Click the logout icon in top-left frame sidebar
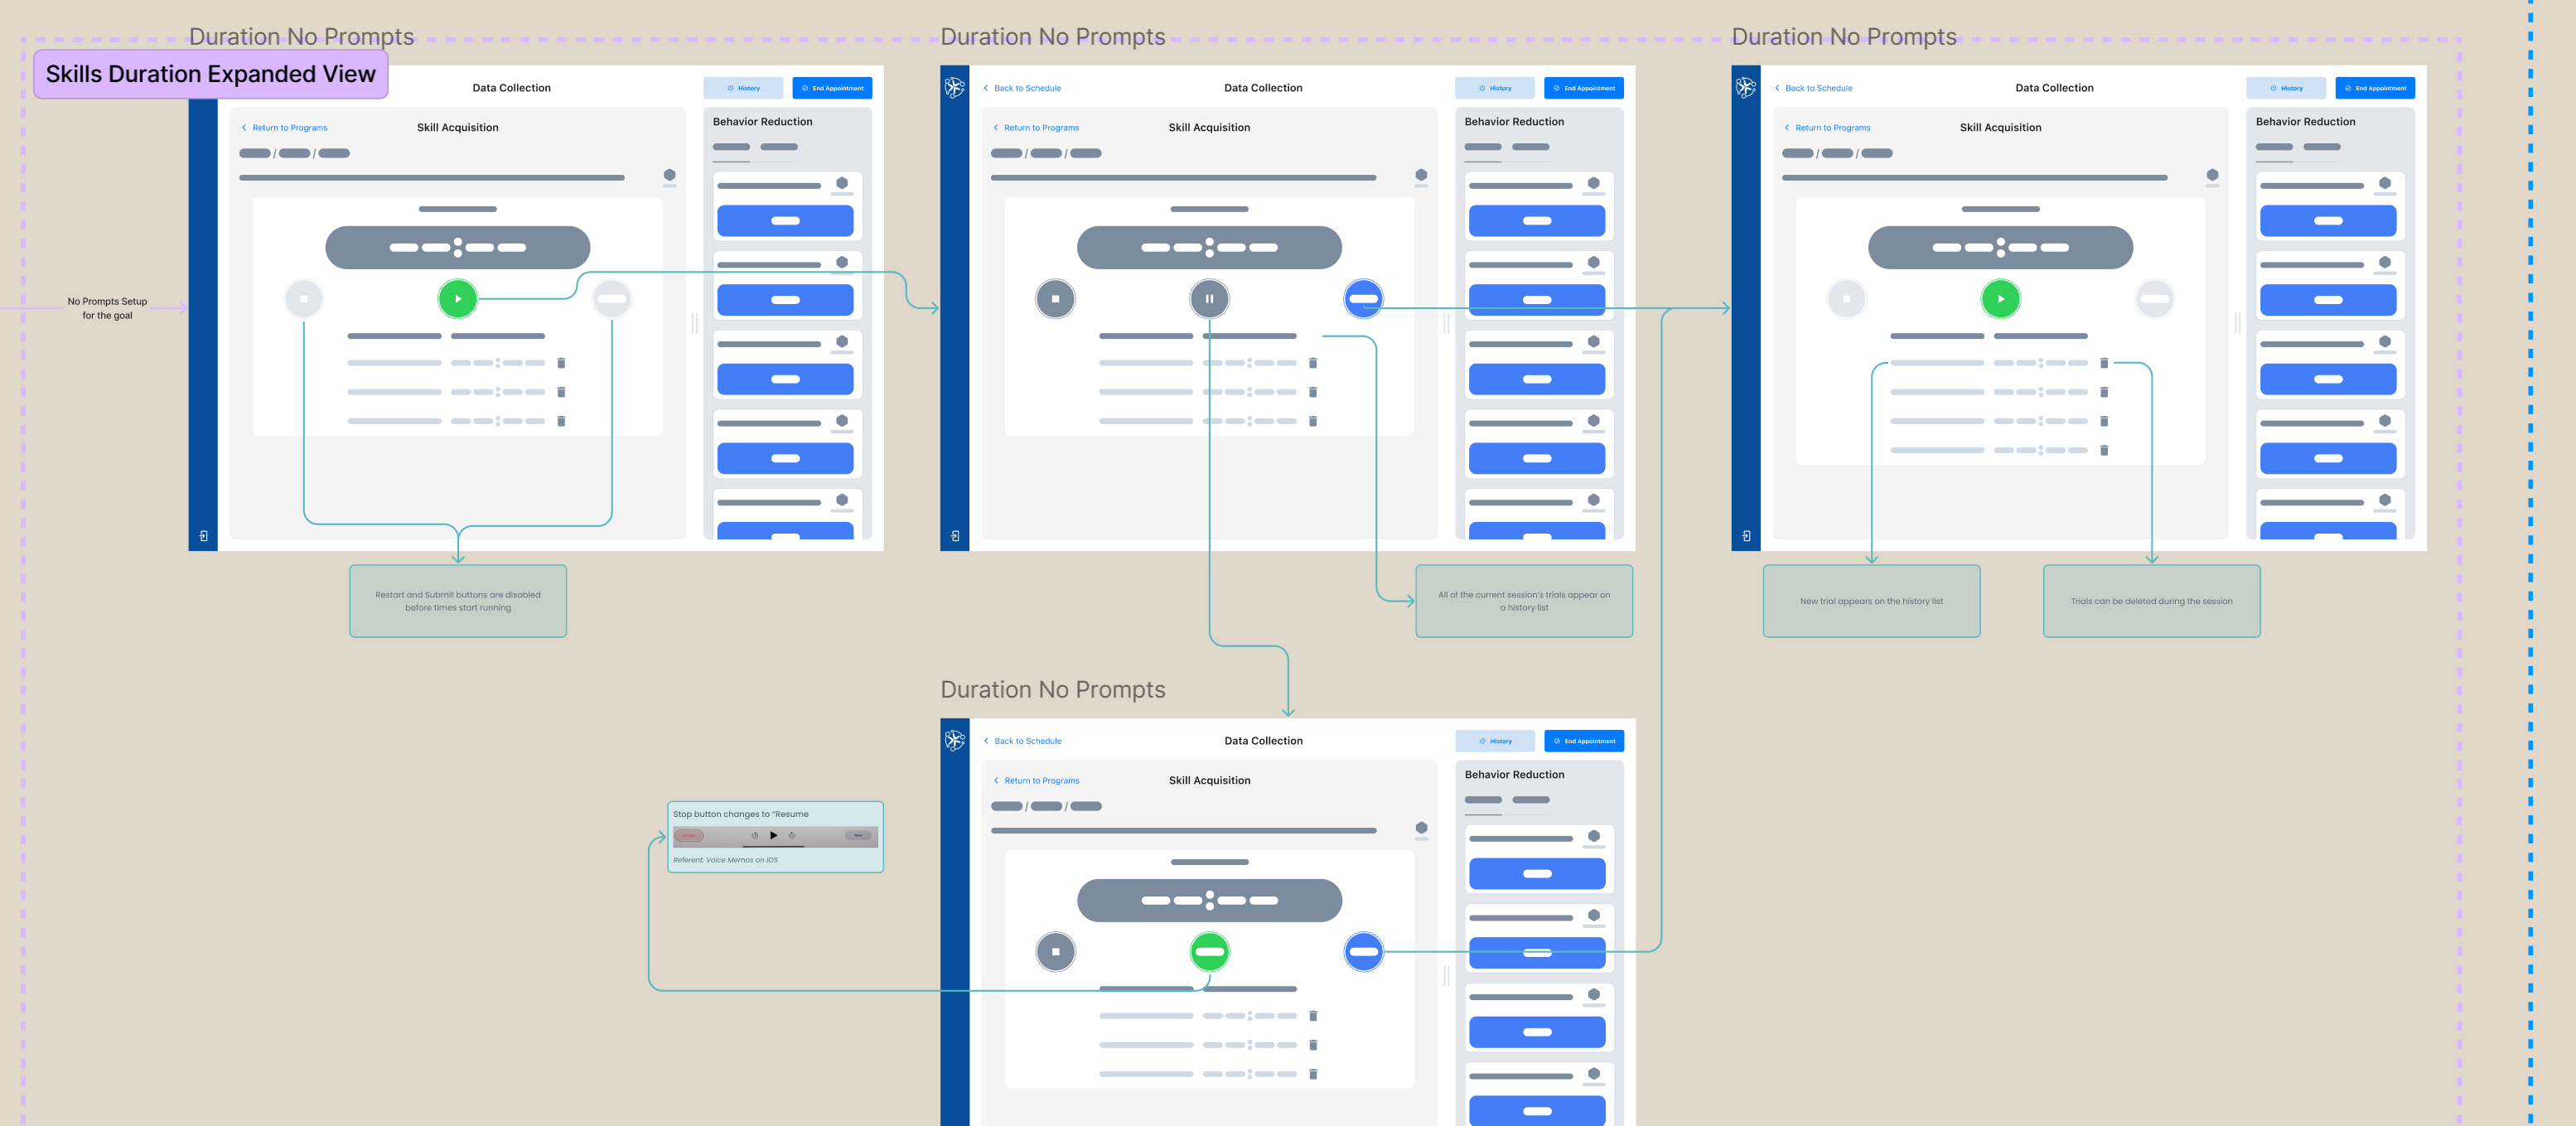This screenshot has width=2576, height=1126. pos(203,536)
